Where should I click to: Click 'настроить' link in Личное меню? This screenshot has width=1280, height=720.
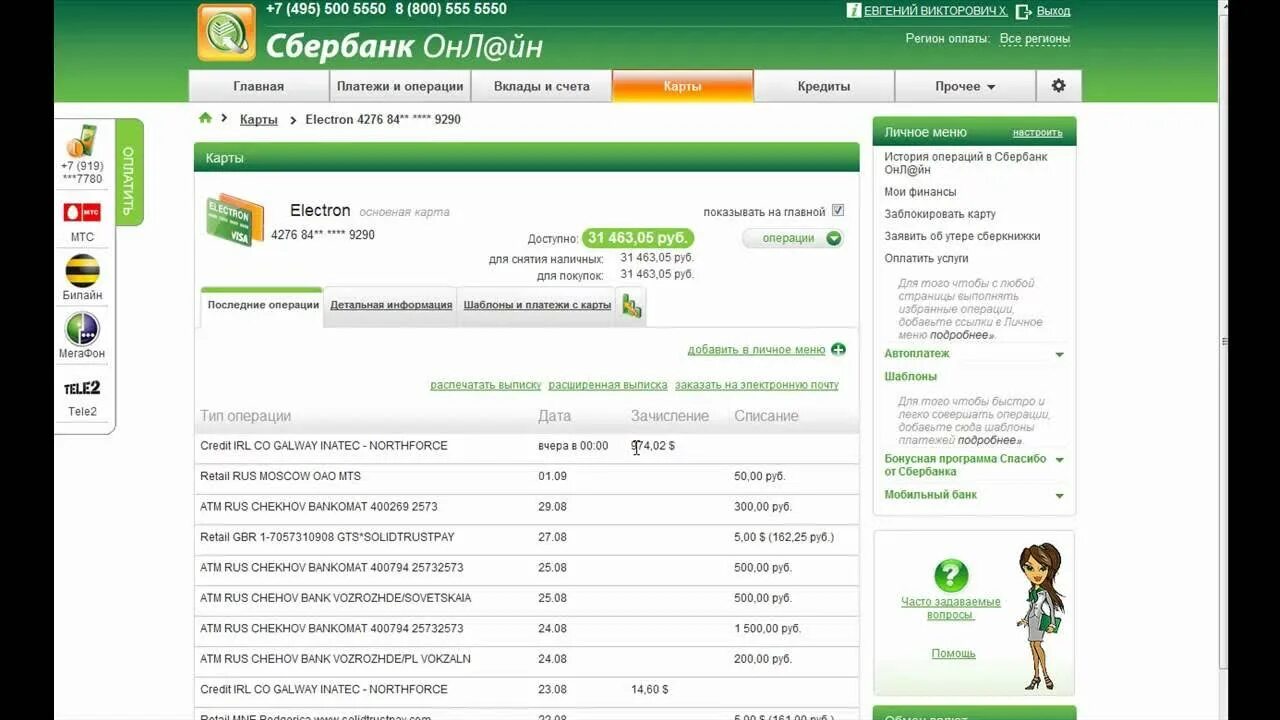coord(1037,132)
